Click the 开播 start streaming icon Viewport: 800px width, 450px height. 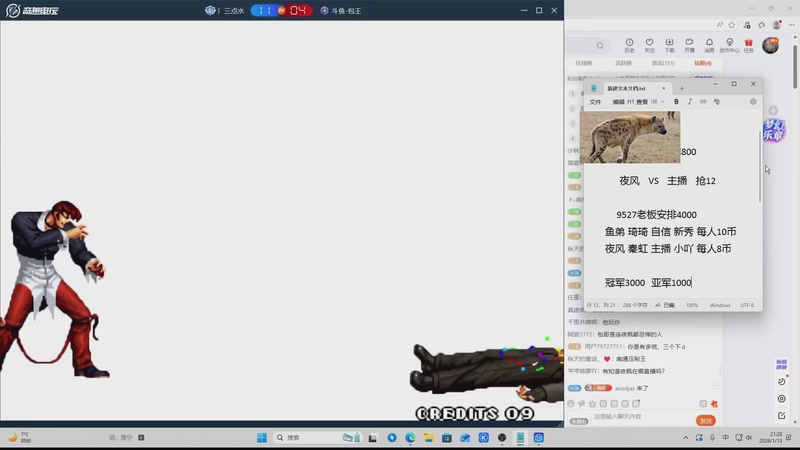[x=689, y=45]
